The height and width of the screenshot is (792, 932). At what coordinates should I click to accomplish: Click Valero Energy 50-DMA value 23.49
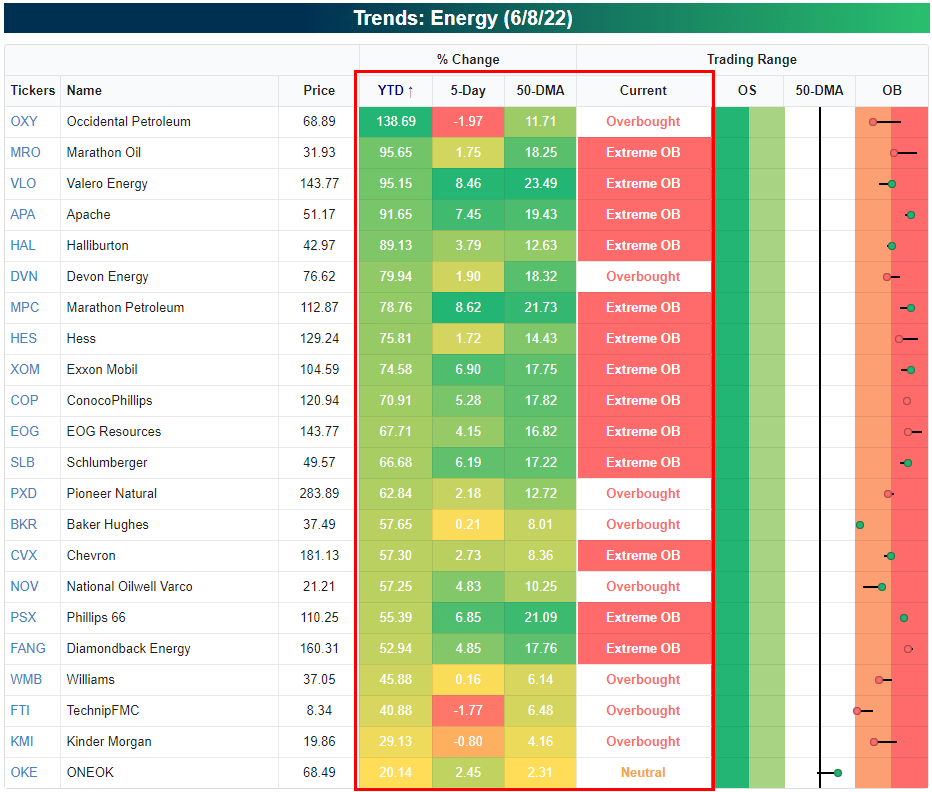(x=540, y=183)
